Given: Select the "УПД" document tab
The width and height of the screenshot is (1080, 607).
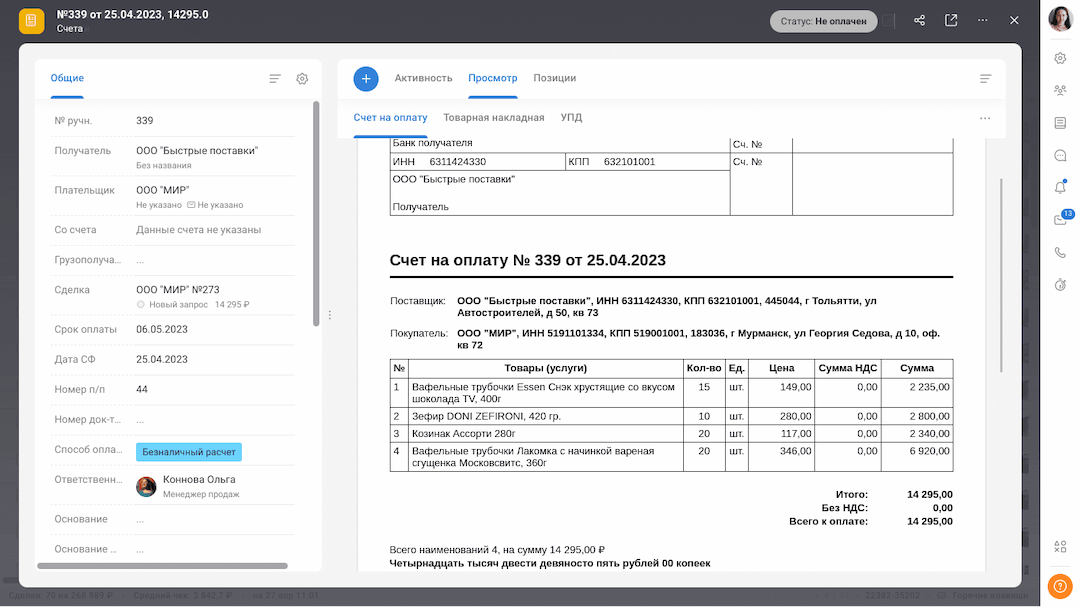Looking at the screenshot, I should 571,117.
